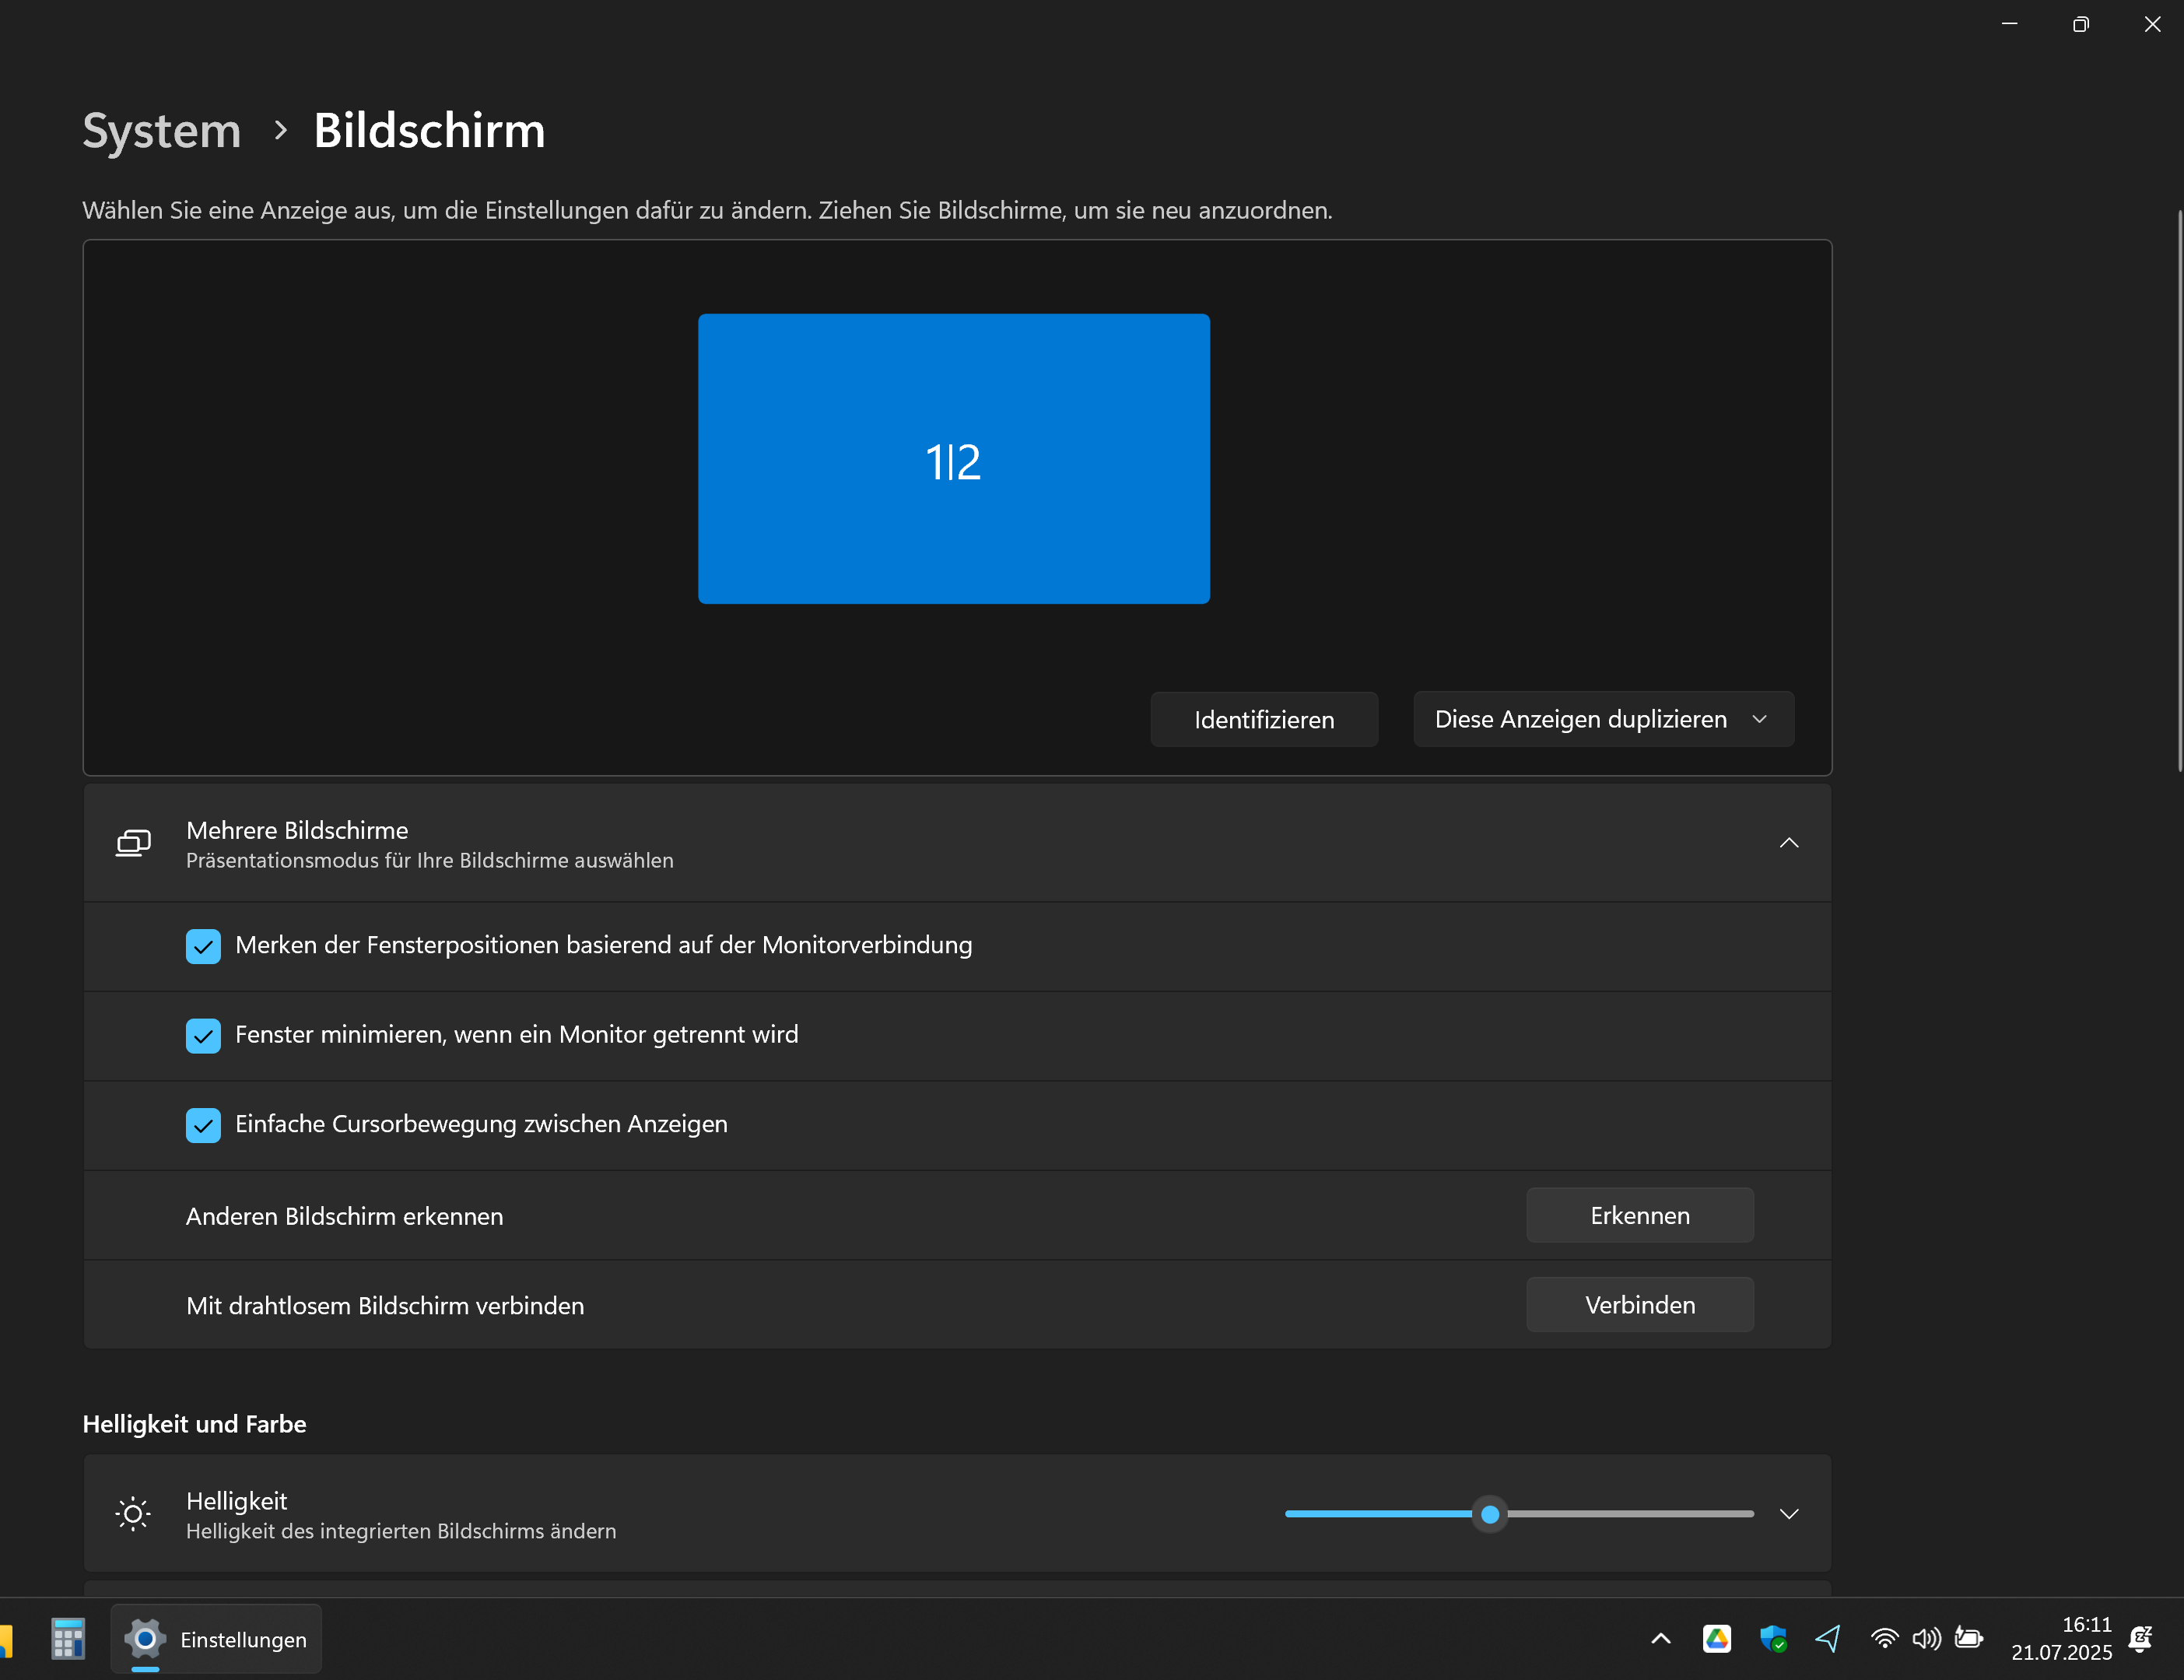Disable Einfache Cursorbewegung zwischen Anzeigen
2184x1680 pixels.
click(x=203, y=1125)
